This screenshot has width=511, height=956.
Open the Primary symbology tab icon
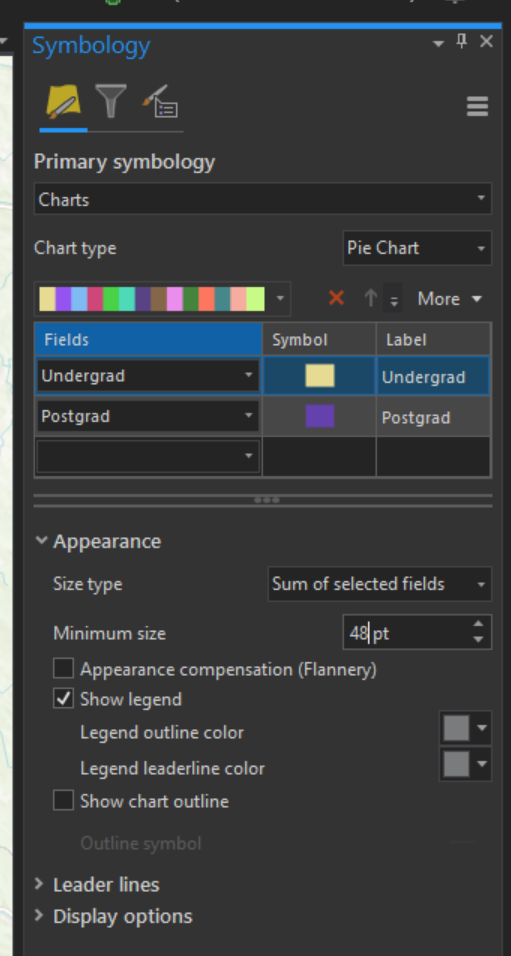[x=63, y=102]
